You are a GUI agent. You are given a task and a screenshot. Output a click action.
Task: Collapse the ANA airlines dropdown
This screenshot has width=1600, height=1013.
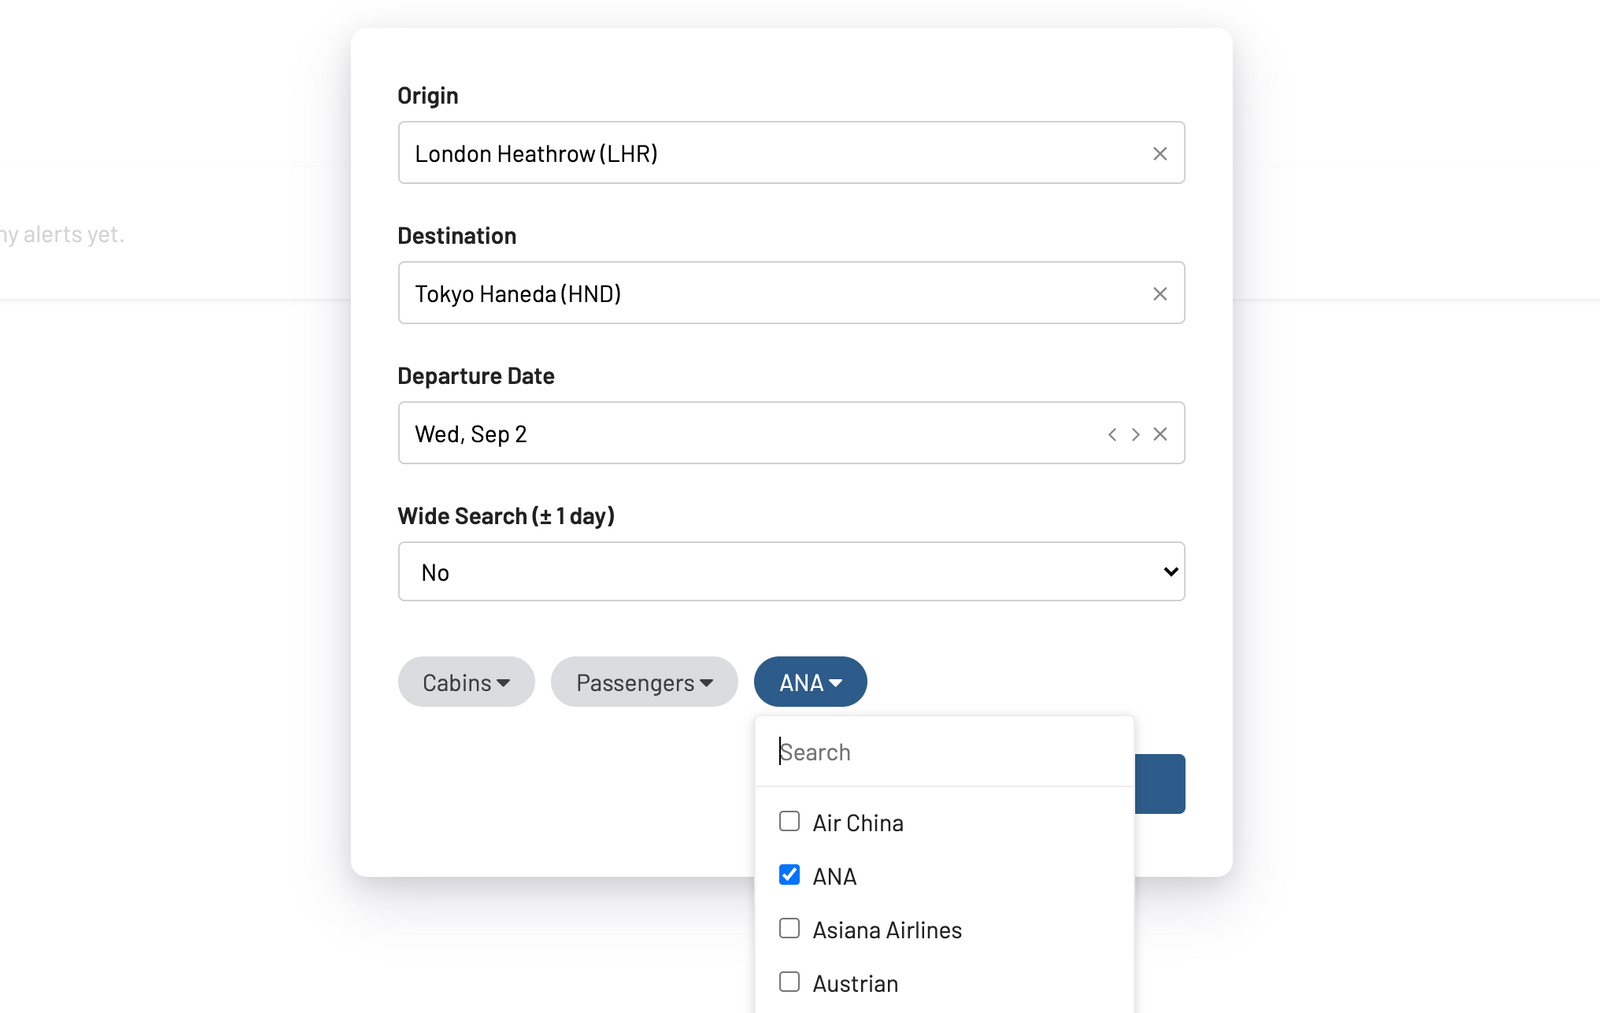click(810, 682)
